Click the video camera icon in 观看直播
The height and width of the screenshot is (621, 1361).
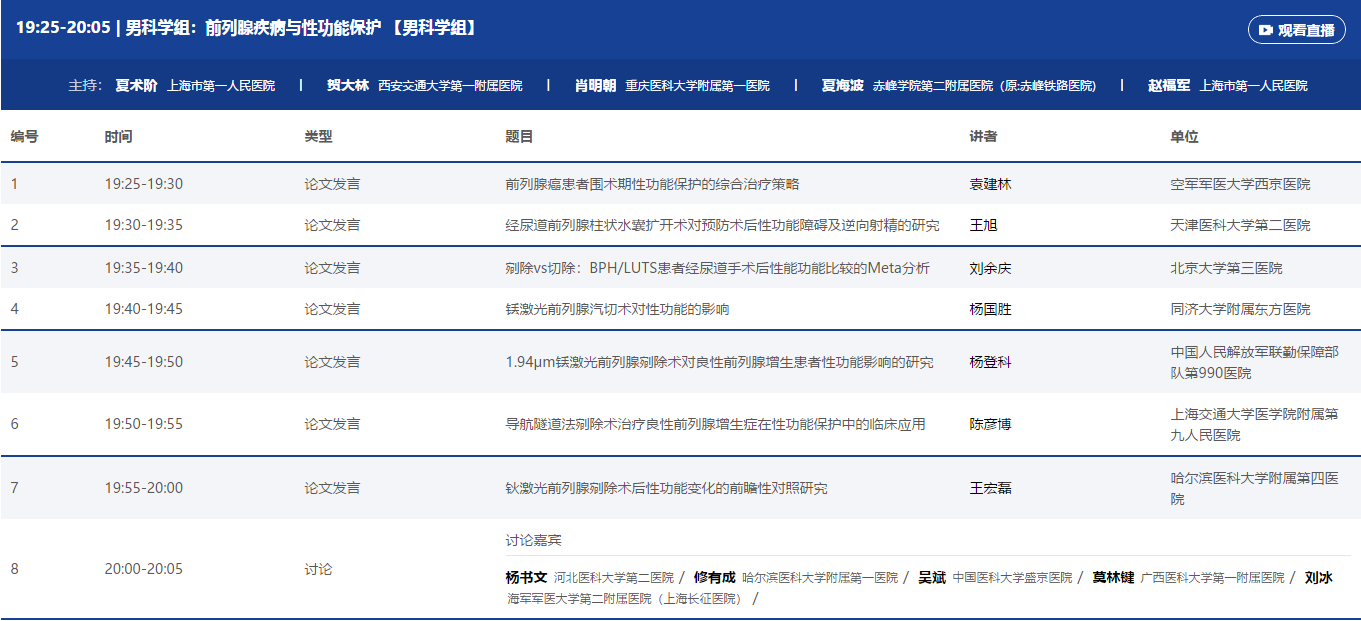click(x=1265, y=30)
